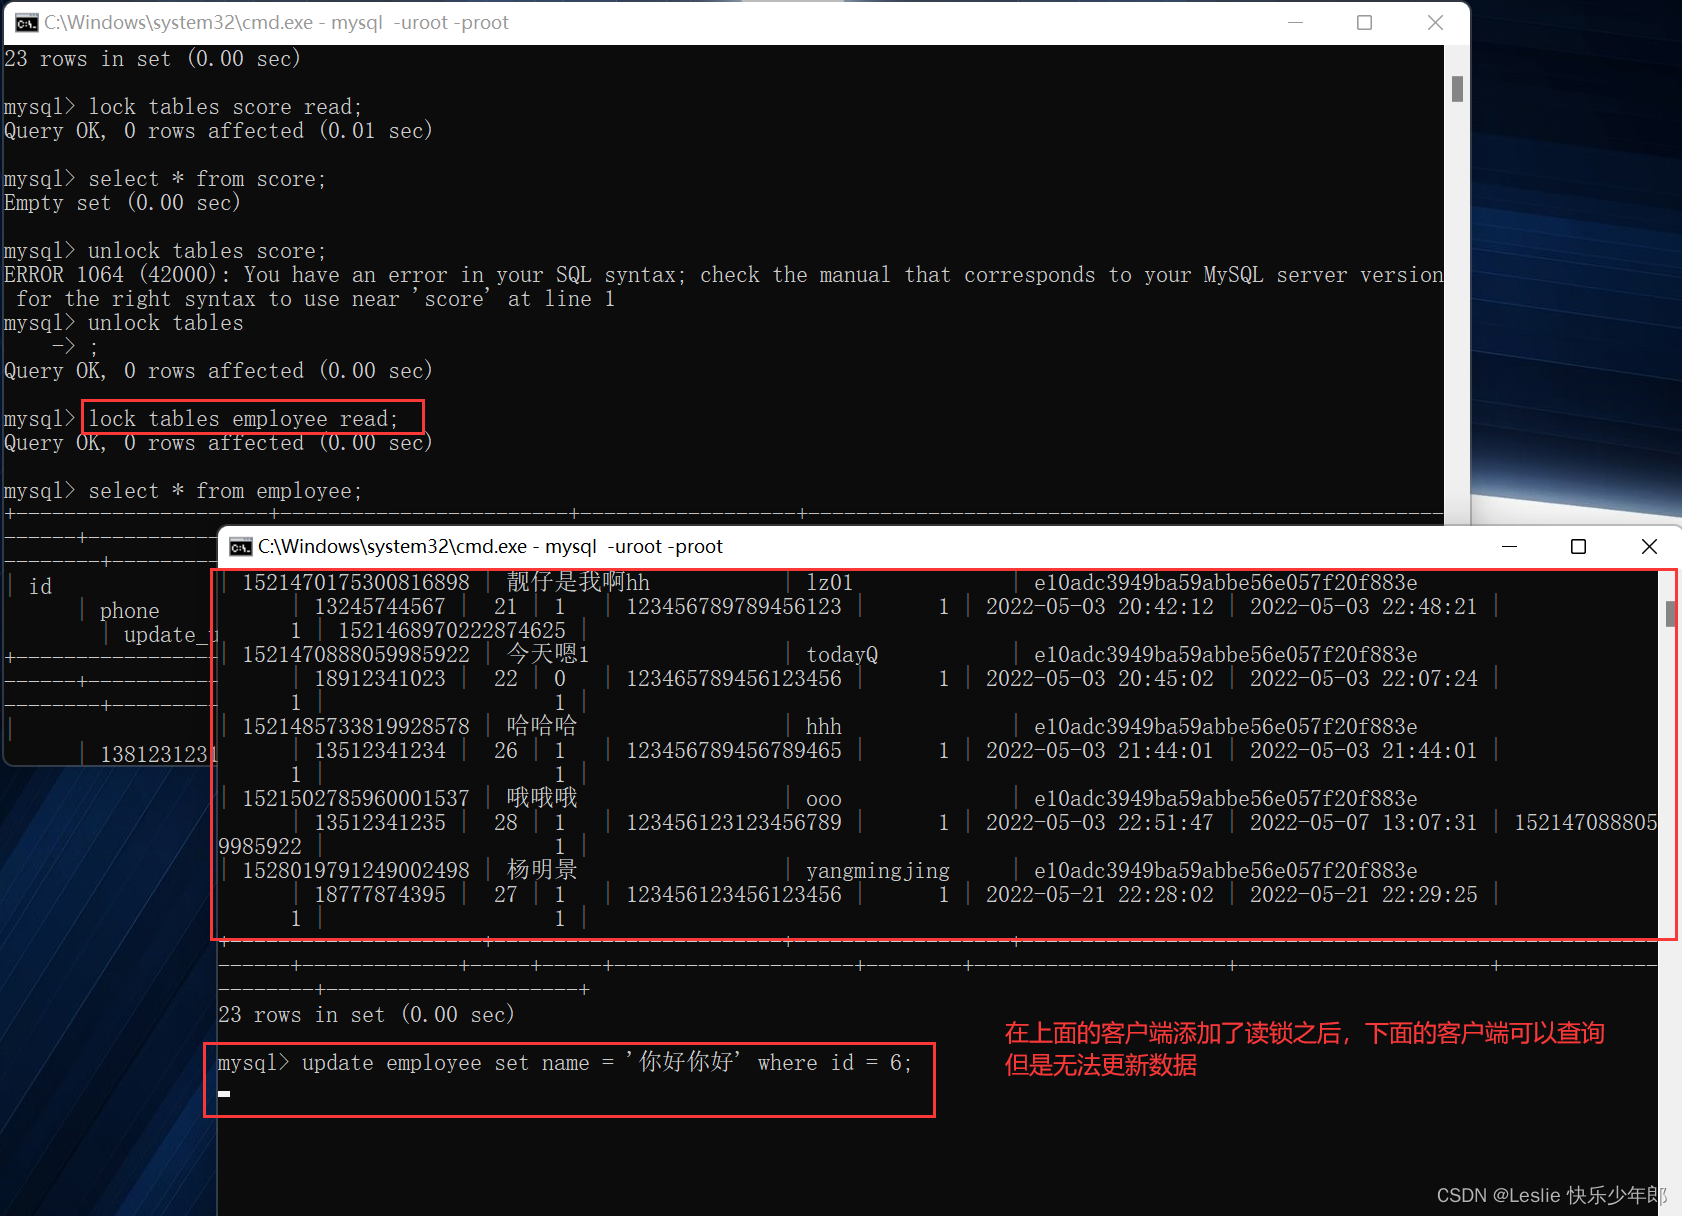Image resolution: width=1682 pixels, height=1216 pixels.
Task: Click the back window title bar text
Action: (276, 23)
